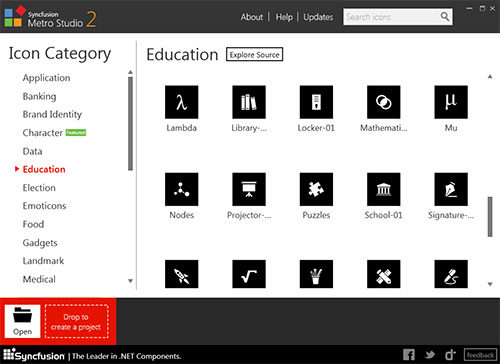Image resolution: width=500 pixels, height=364 pixels.
Task: Click the Open folder icon
Action: pyautogui.click(x=22, y=321)
